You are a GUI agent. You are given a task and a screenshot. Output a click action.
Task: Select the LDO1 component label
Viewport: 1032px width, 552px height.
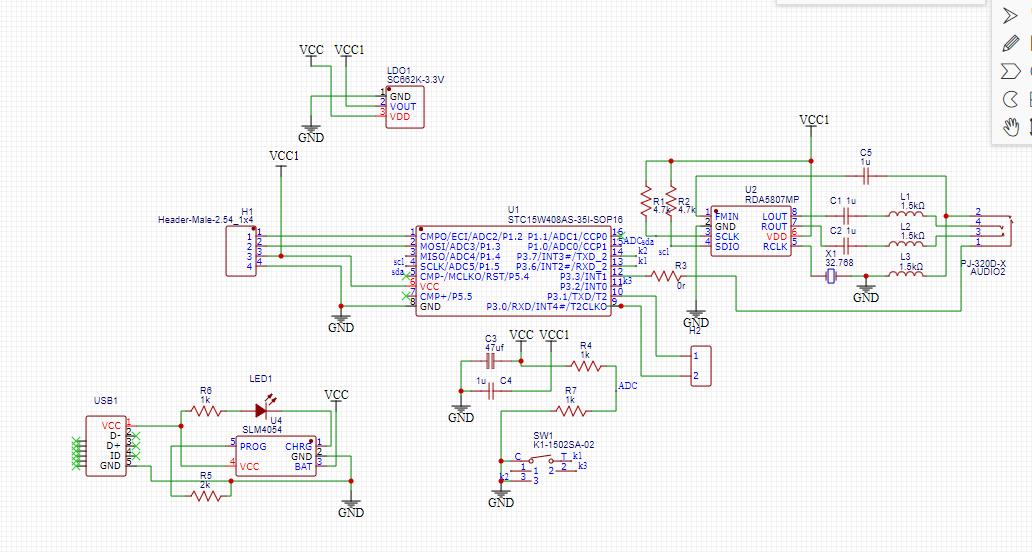[x=398, y=70]
